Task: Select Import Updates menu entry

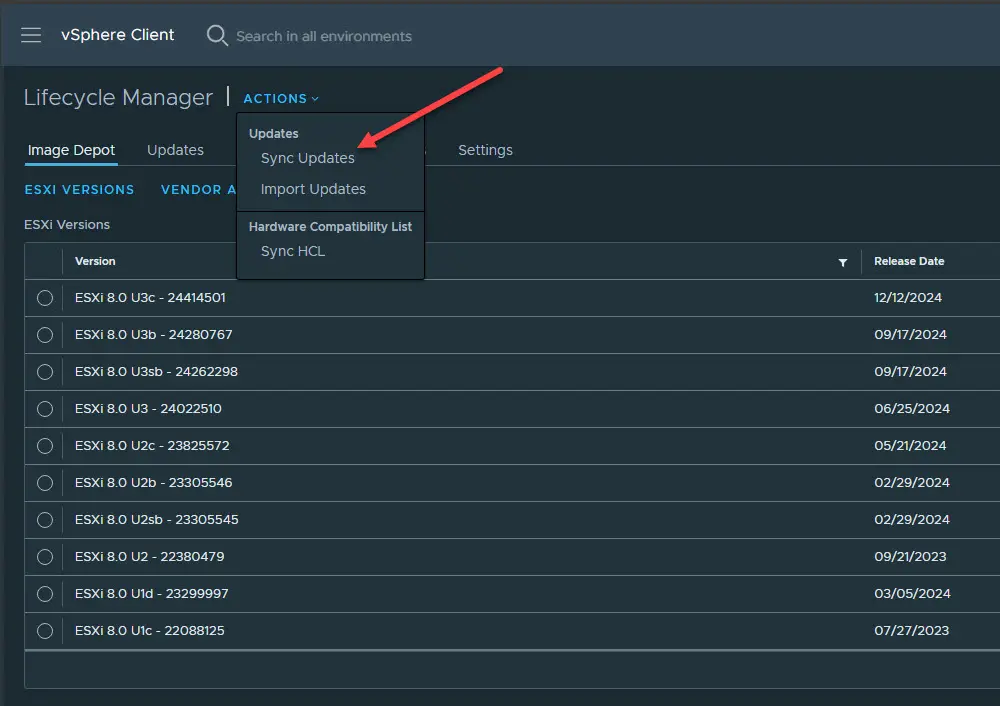Action: (314, 189)
